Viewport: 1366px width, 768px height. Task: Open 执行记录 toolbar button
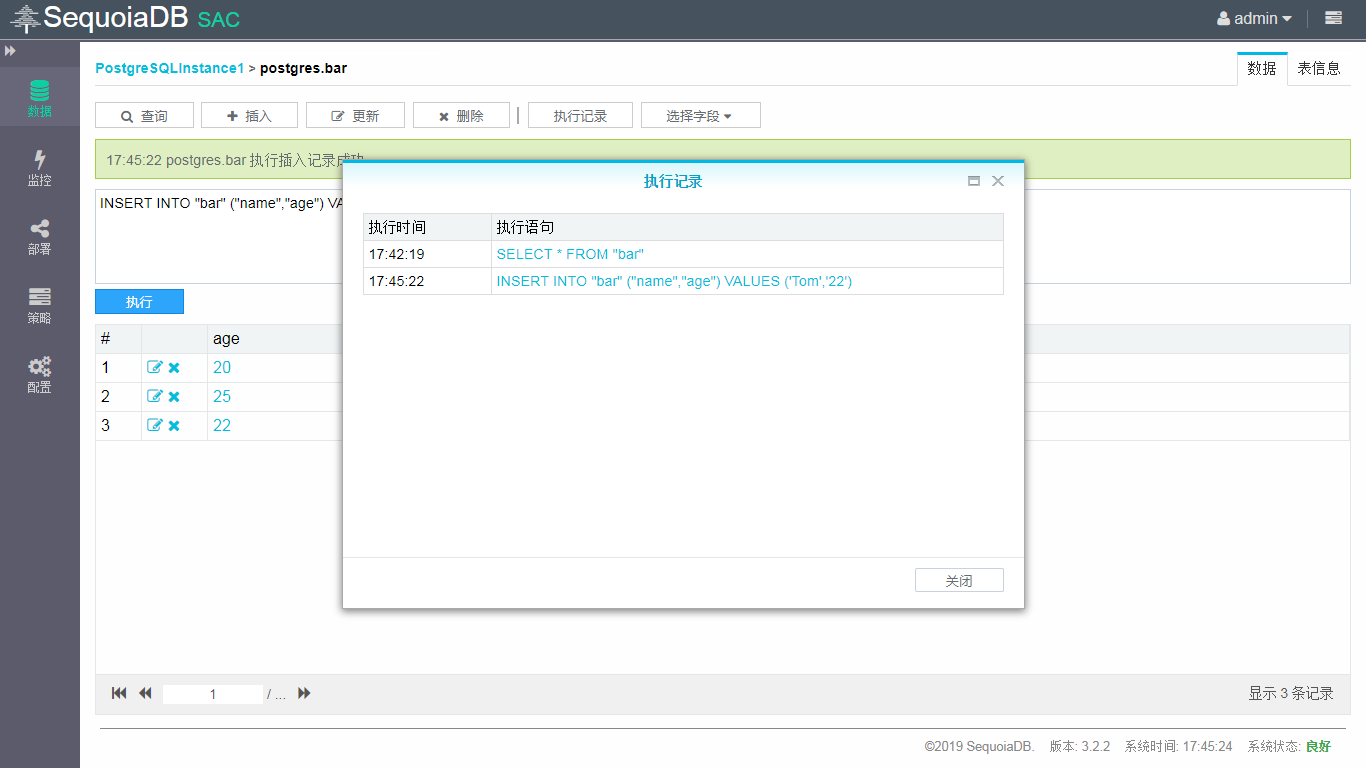[580, 116]
